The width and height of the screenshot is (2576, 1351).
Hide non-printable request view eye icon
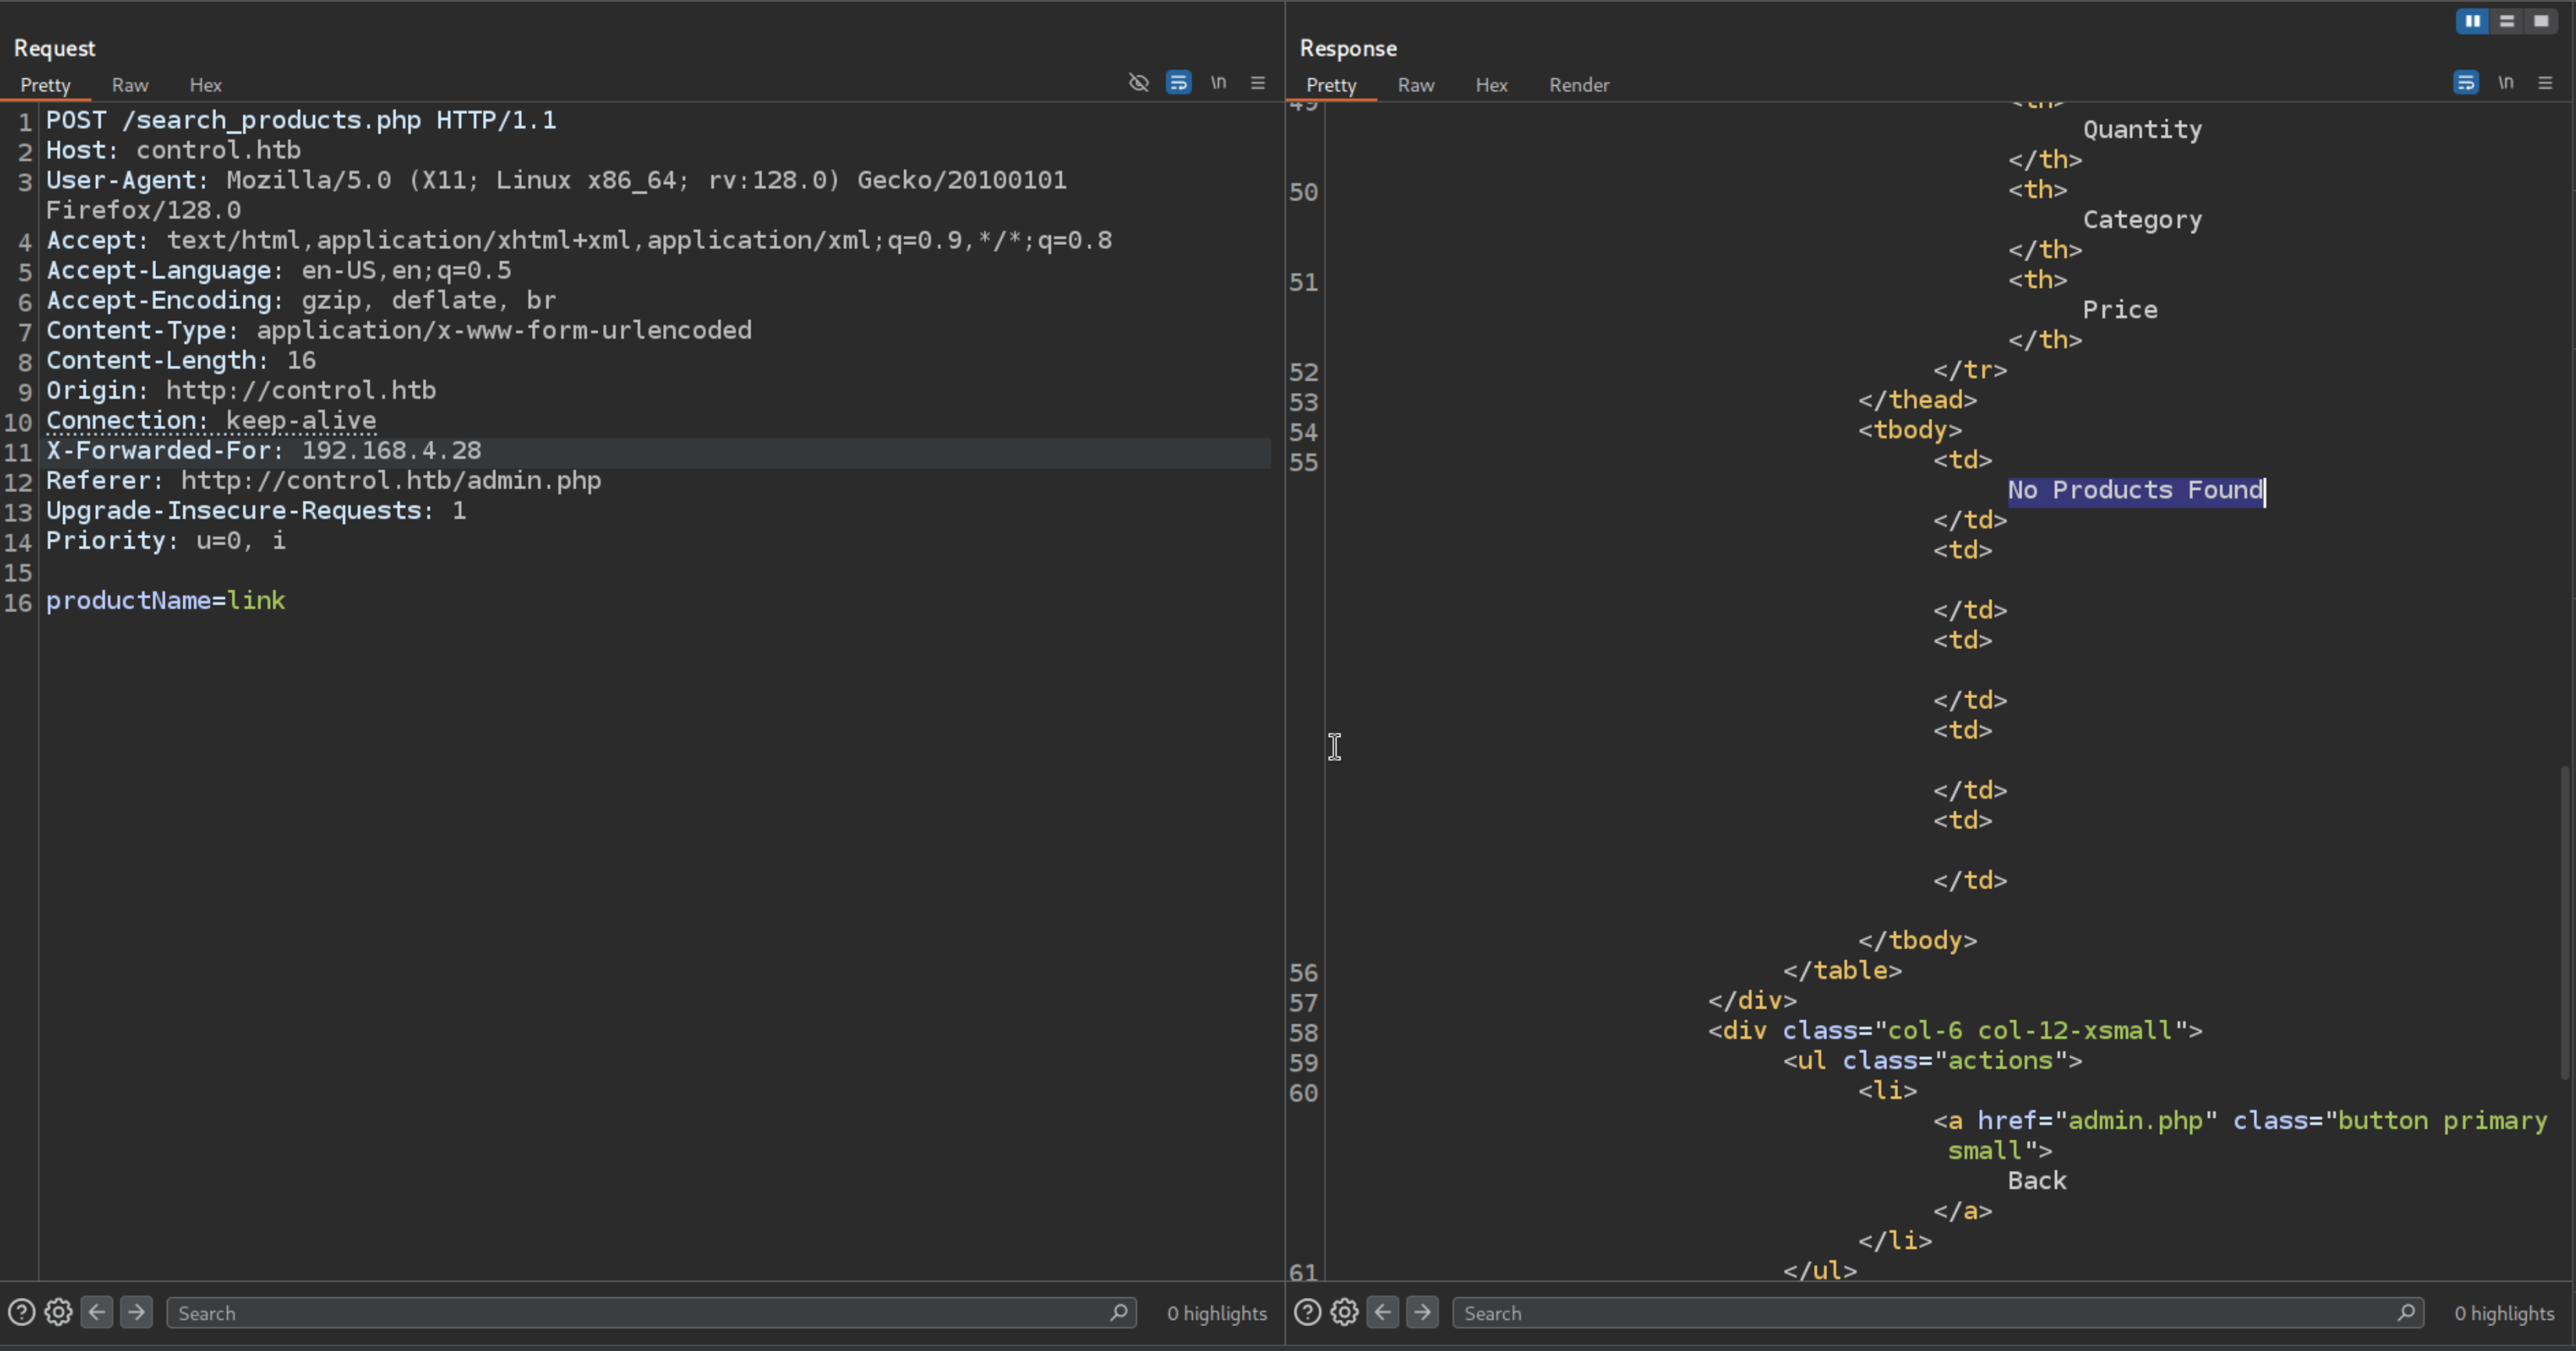[1138, 83]
